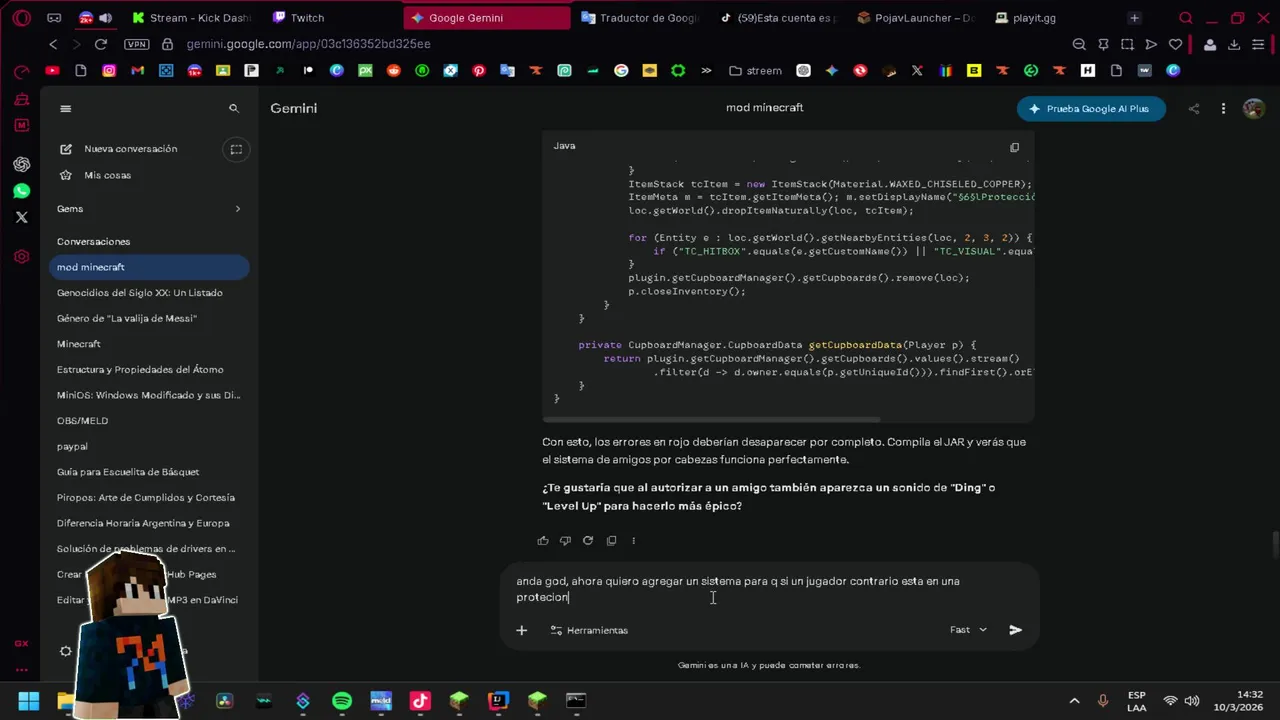The width and height of the screenshot is (1280, 720).
Task: Click the horizontal scrollbar of the code block
Action: pyautogui.click(x=712, y=419)
